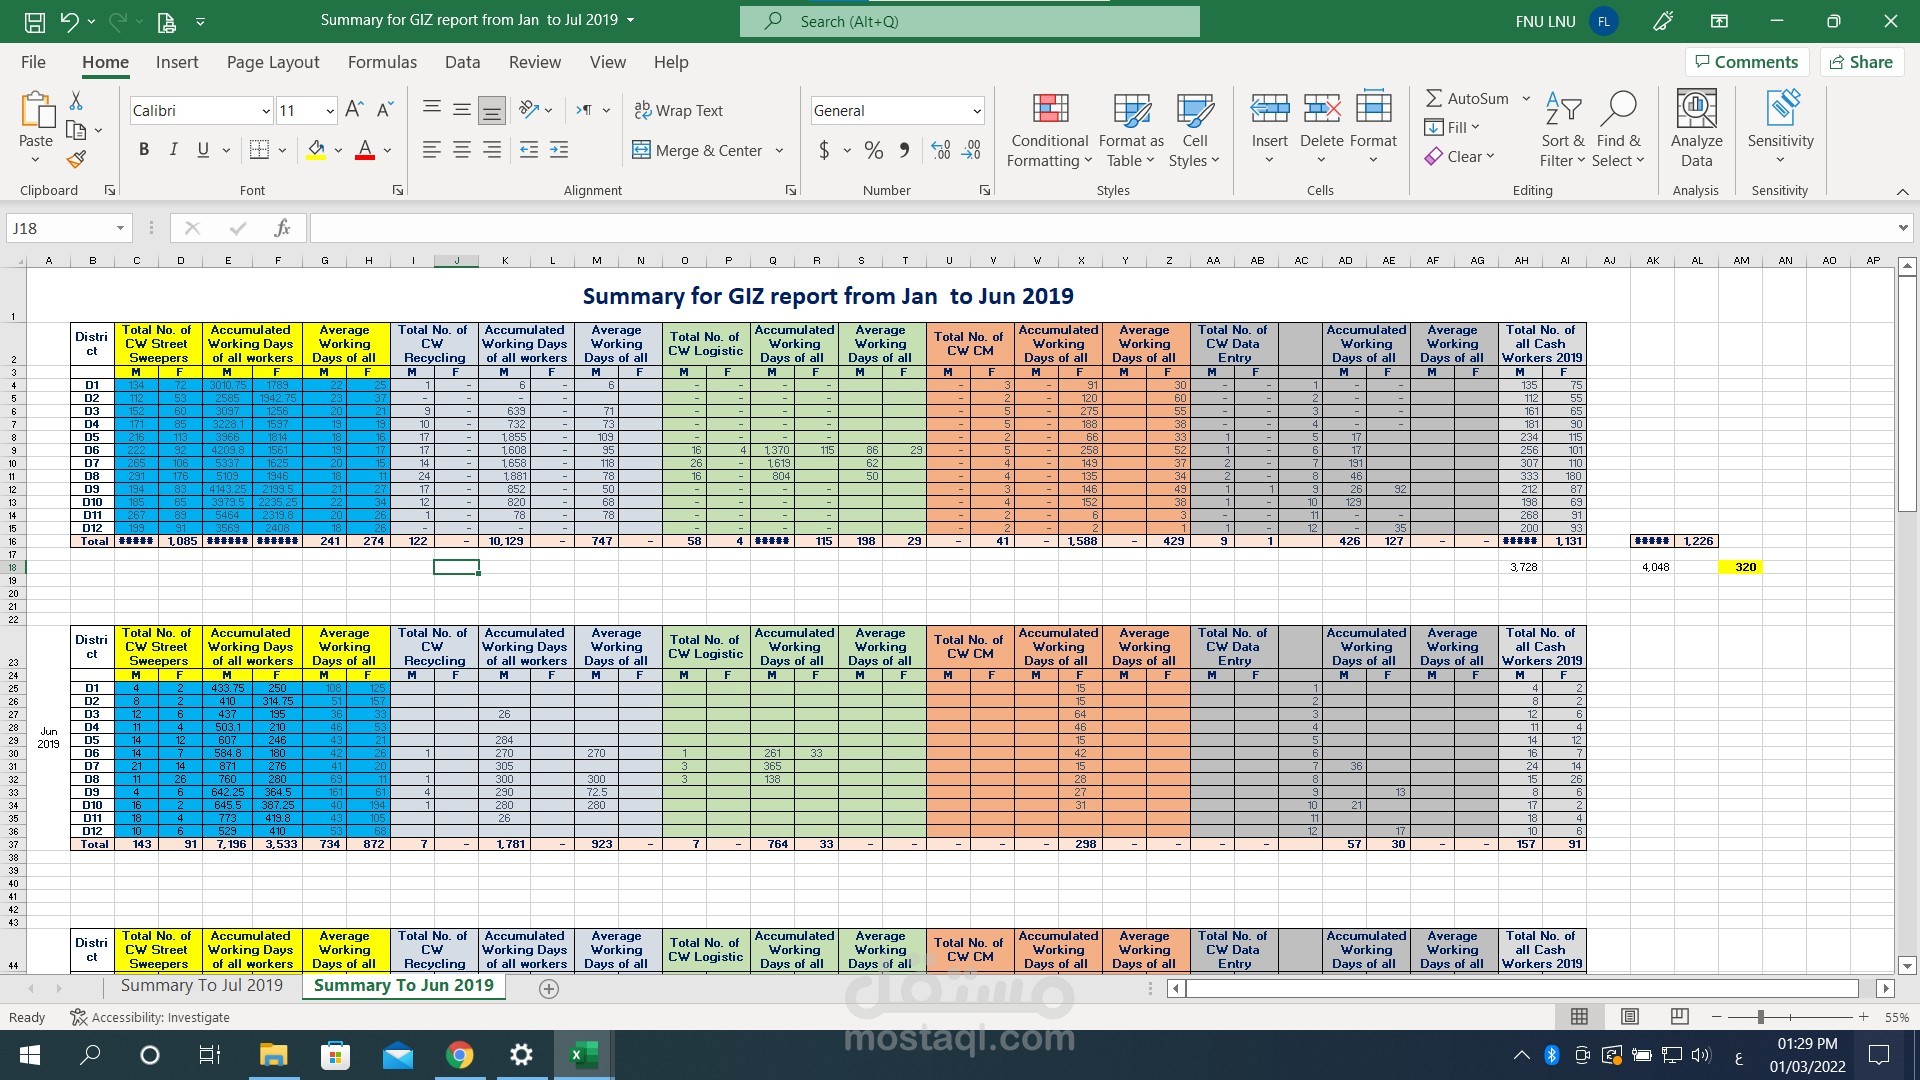Switch to Summary To Jul 2019 sheet
This screenshot has width=1920, height=1080.
201,985
